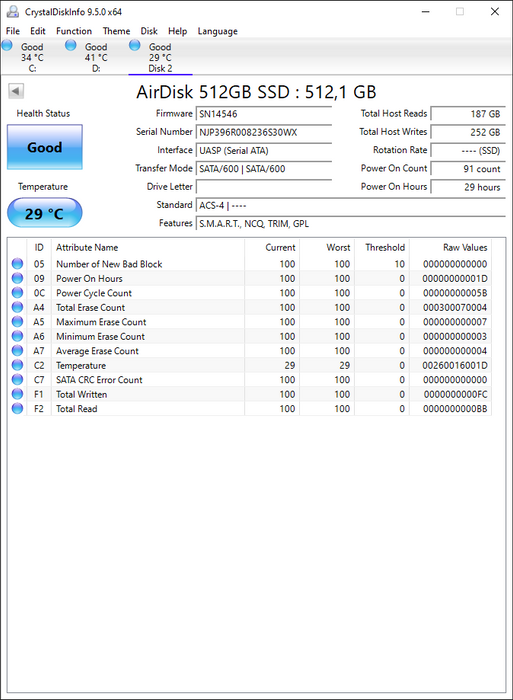
Task: Select the D: drive tab
Action: click(96, 57)
